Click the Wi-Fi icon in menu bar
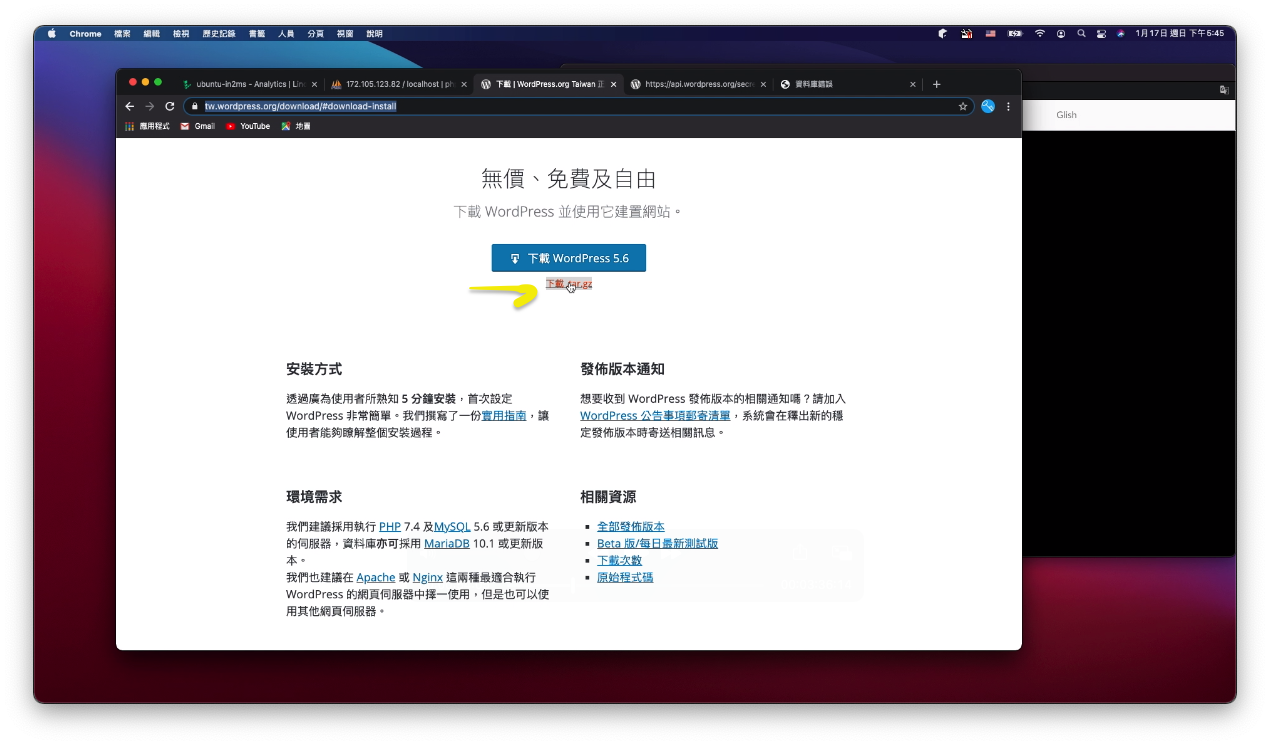This screenshot has height=745, width=1270. [1040, 33]
